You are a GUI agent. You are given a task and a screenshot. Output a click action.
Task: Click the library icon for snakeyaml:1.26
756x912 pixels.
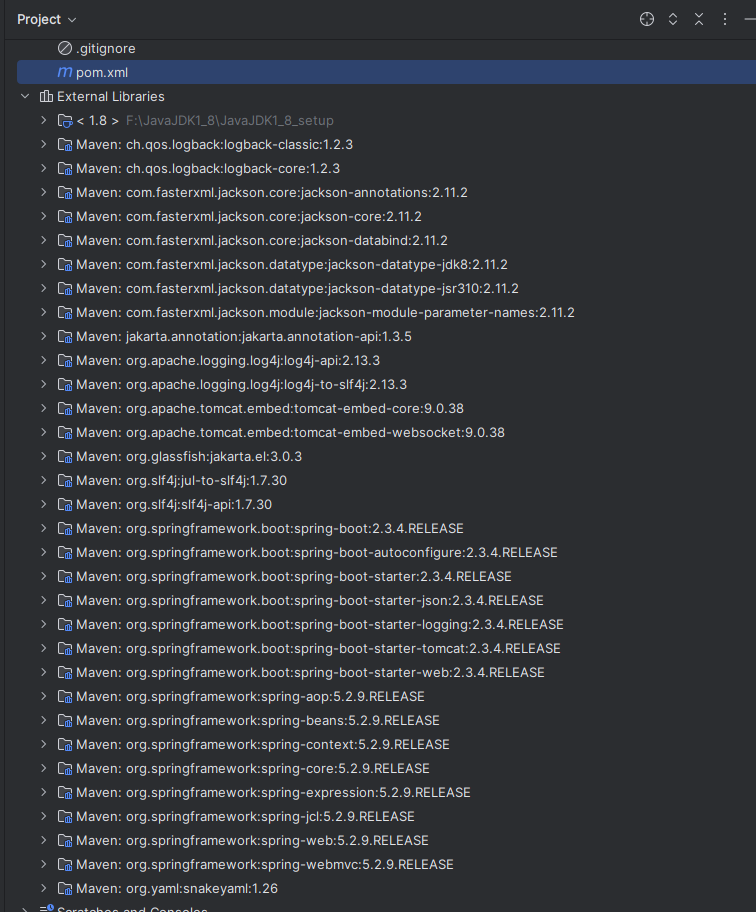pyautogui.click(x=65, y=889)
